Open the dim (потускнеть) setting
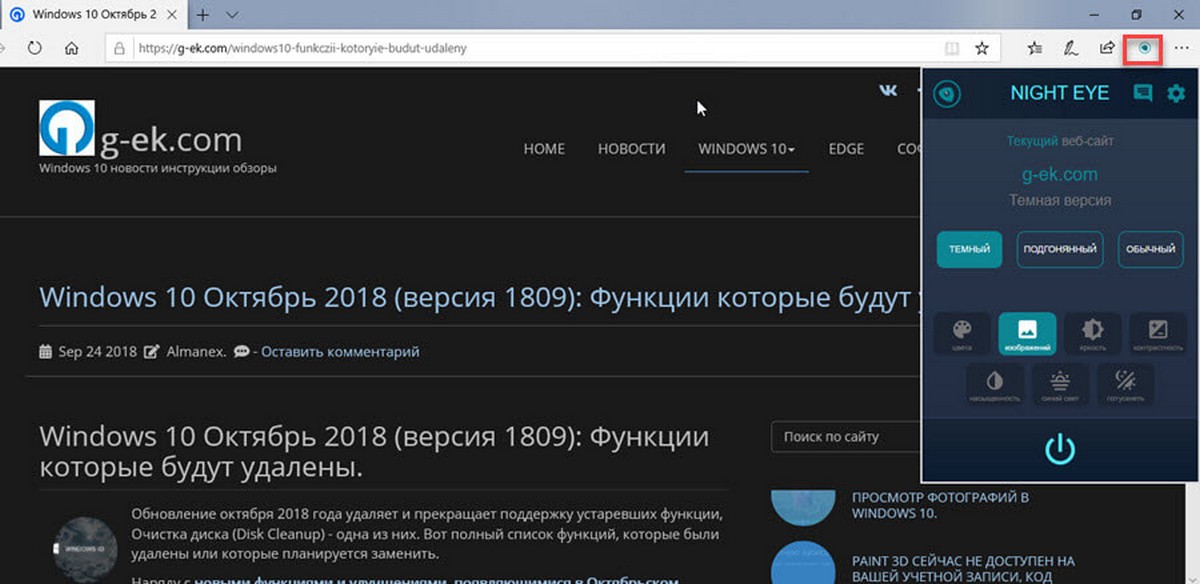This screenshot has width=1200, height=584. point(1126,384)
